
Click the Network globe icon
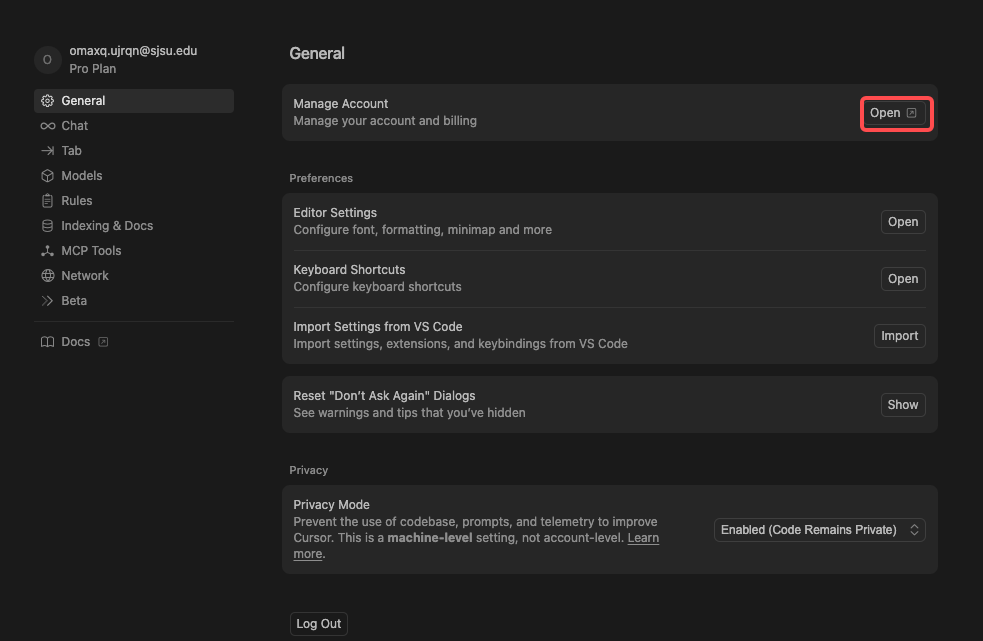point(47,276)
